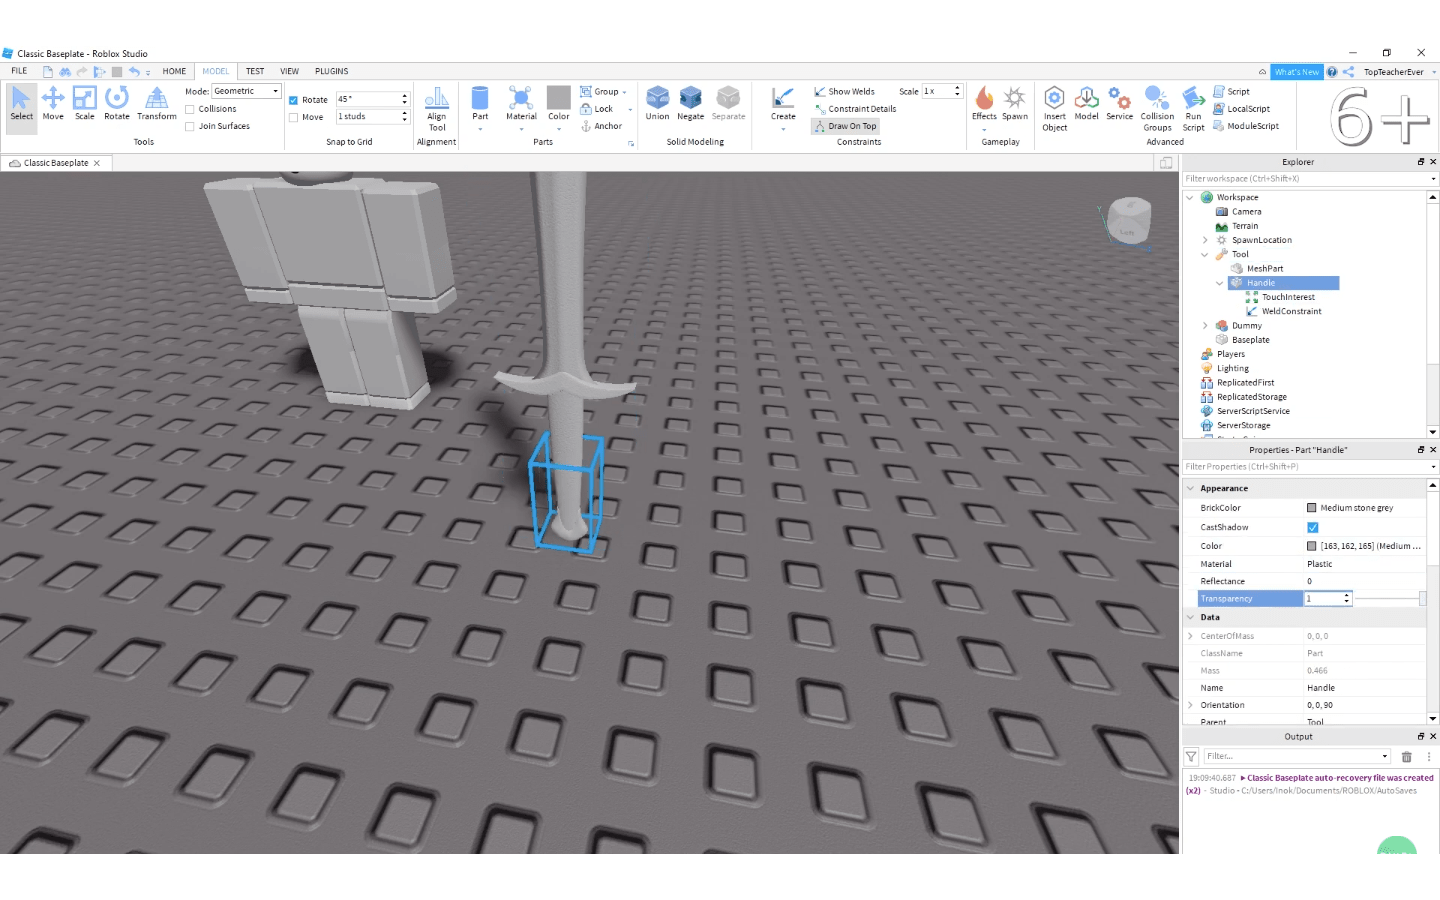Click the Color property swatch
The image size is (1440, 900).
(x=1312, y=546)
